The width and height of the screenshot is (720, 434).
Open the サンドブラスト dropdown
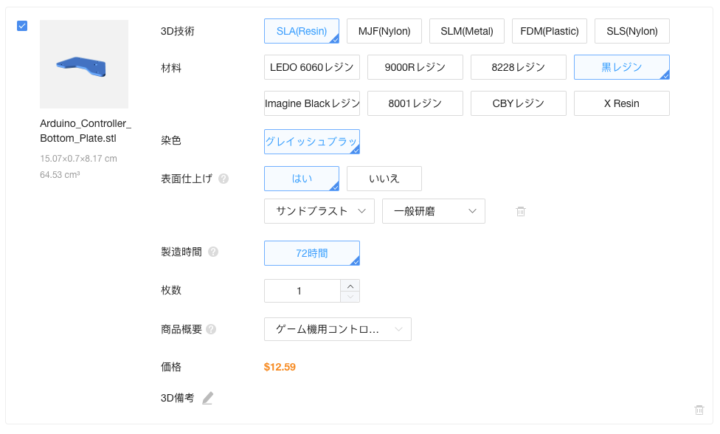click(319, 211)
